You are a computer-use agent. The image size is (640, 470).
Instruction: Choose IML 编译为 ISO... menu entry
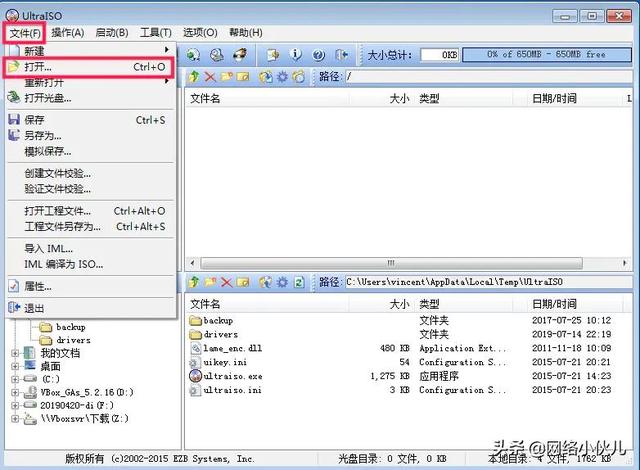91,264
